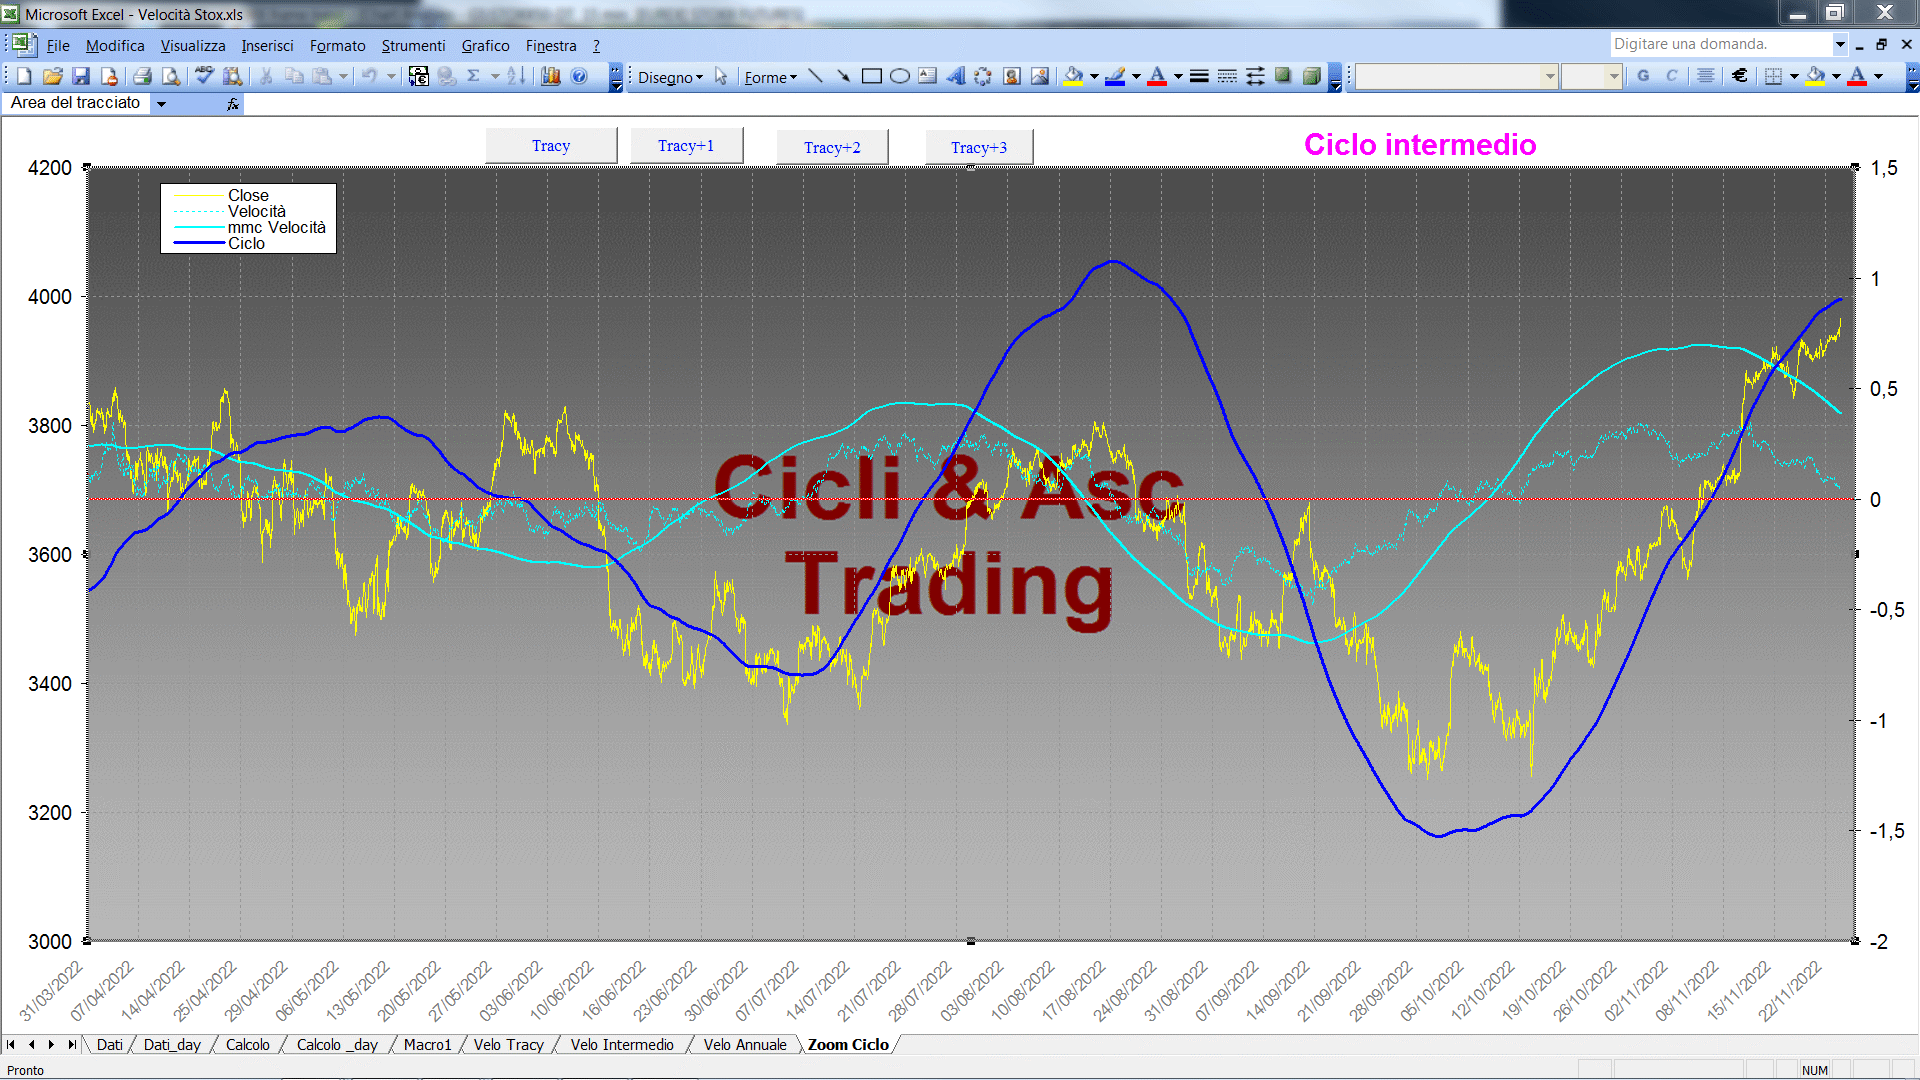Create a new blank workbook
The height and width of the screenshot is (1080, 1920).
[24, 76]
